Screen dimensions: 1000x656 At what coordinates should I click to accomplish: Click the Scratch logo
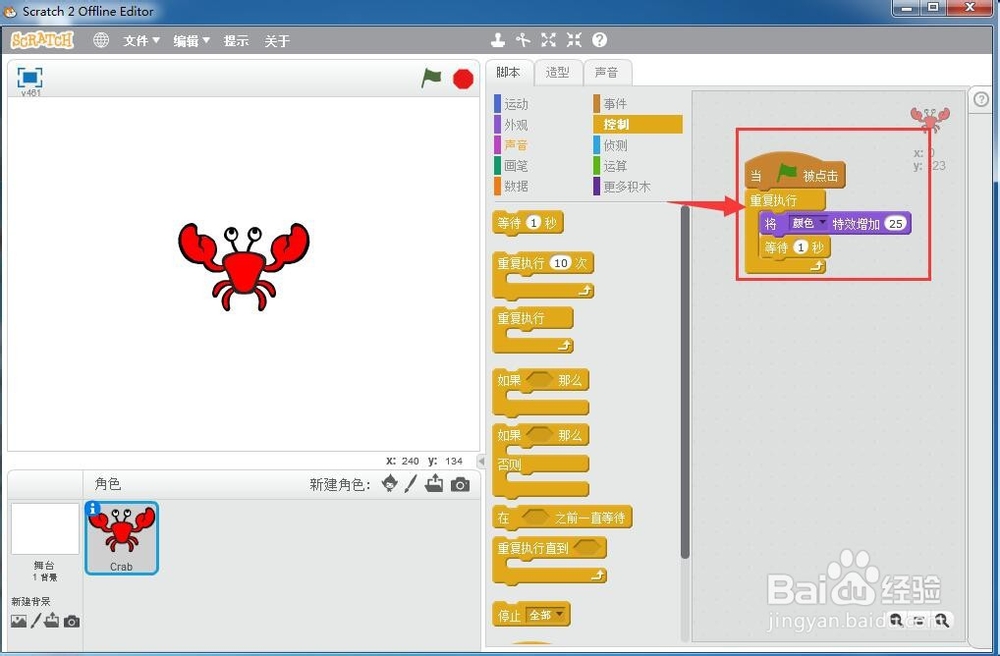click(42, 40)
